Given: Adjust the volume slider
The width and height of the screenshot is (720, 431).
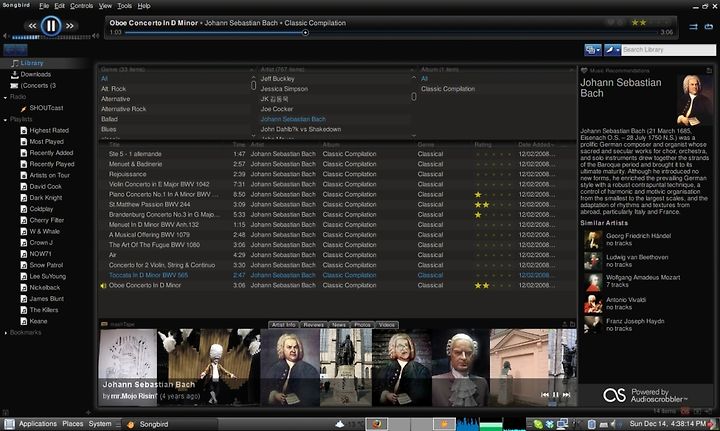Looking at the screenshot, I should point(51,37).
